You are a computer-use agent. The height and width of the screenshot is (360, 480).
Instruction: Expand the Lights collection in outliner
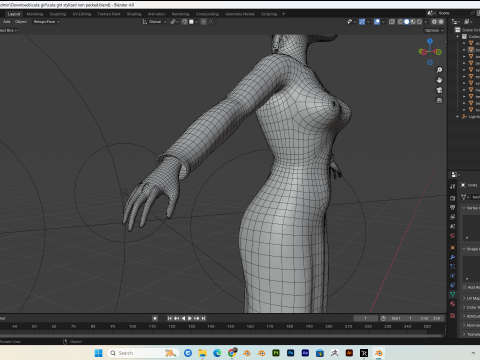pos(458,117)
